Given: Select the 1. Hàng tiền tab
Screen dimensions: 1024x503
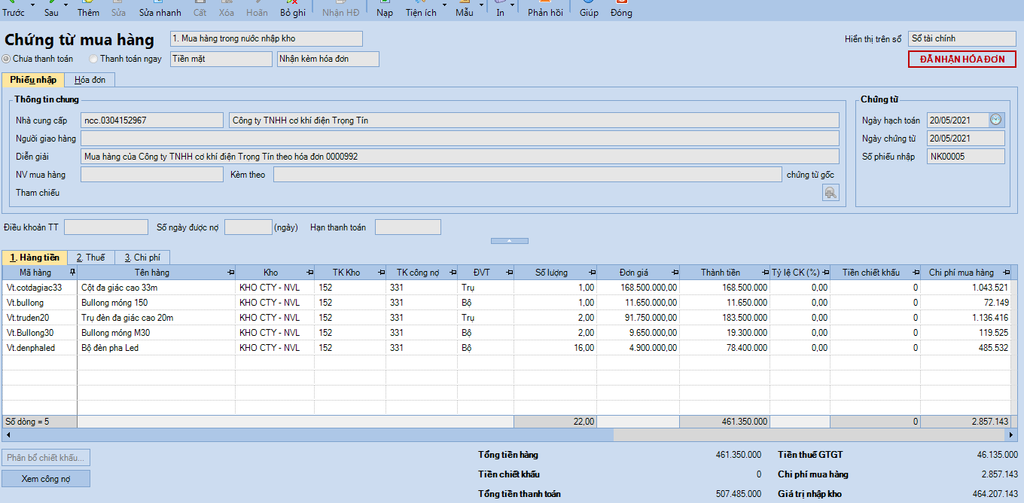Looking at the screenshot, I should 34,257.
